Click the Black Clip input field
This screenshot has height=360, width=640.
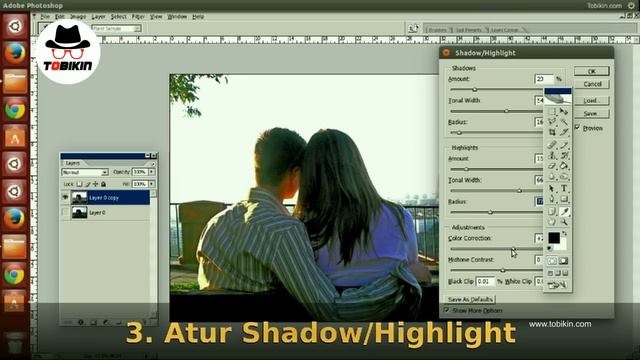click(x=485, y=281)
